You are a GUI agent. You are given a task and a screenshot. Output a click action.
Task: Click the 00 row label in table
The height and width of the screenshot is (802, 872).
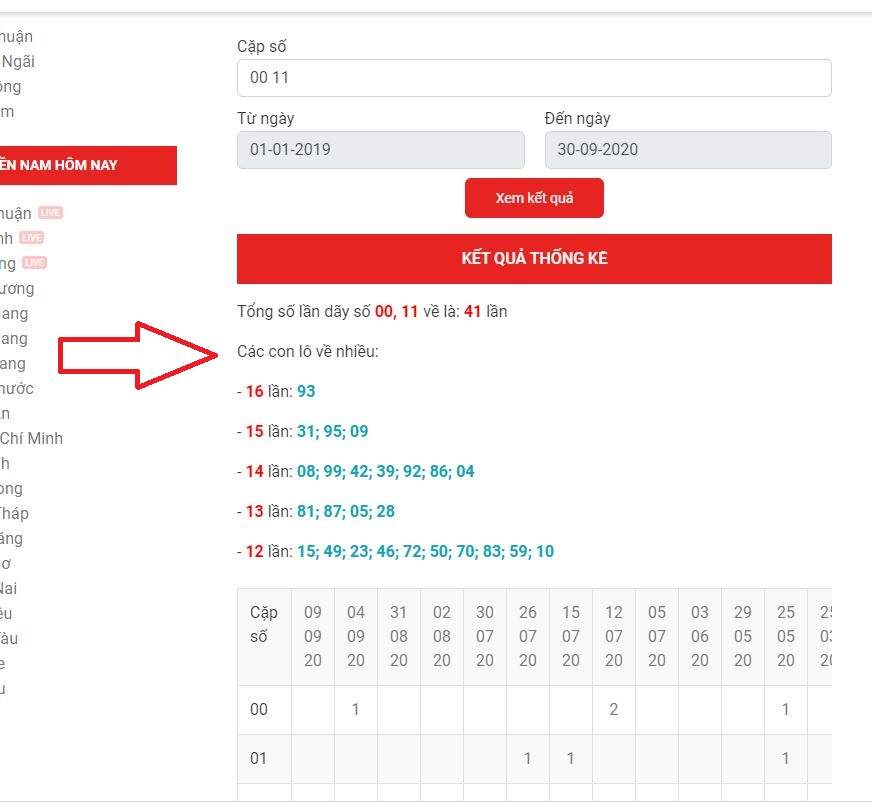259,709
